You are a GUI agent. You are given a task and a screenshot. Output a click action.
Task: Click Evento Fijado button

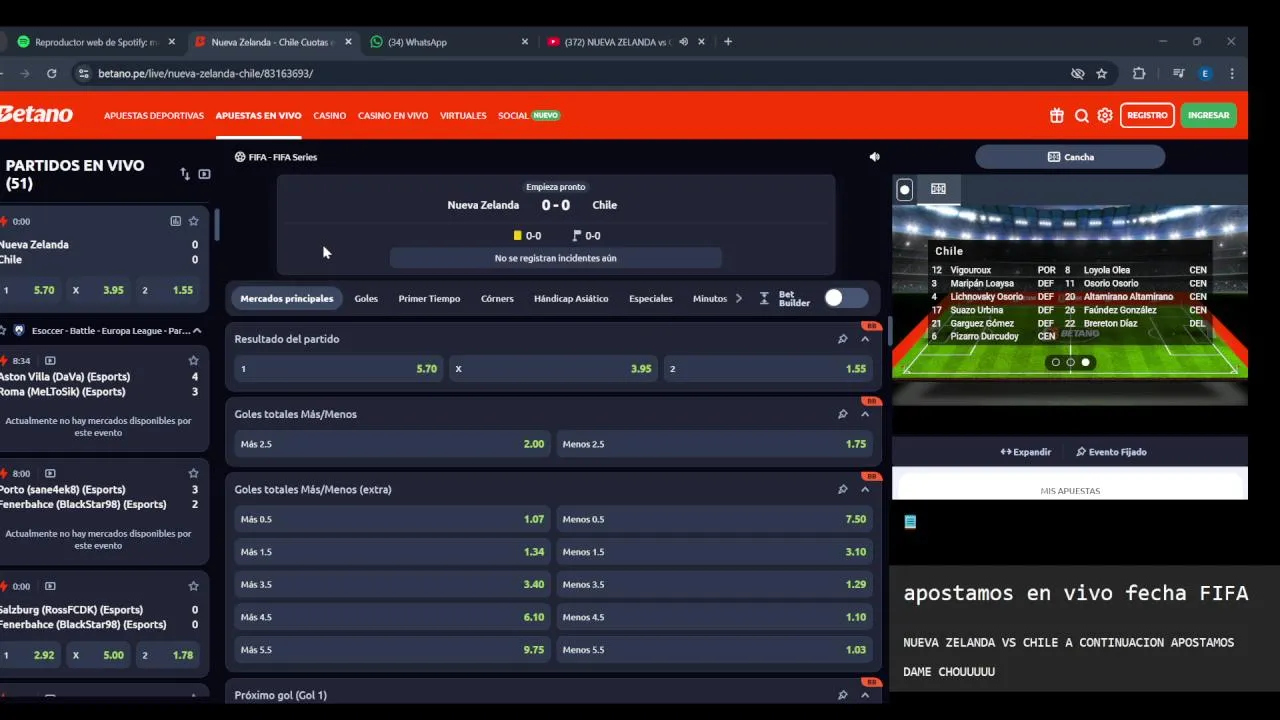click(1111, 452)
